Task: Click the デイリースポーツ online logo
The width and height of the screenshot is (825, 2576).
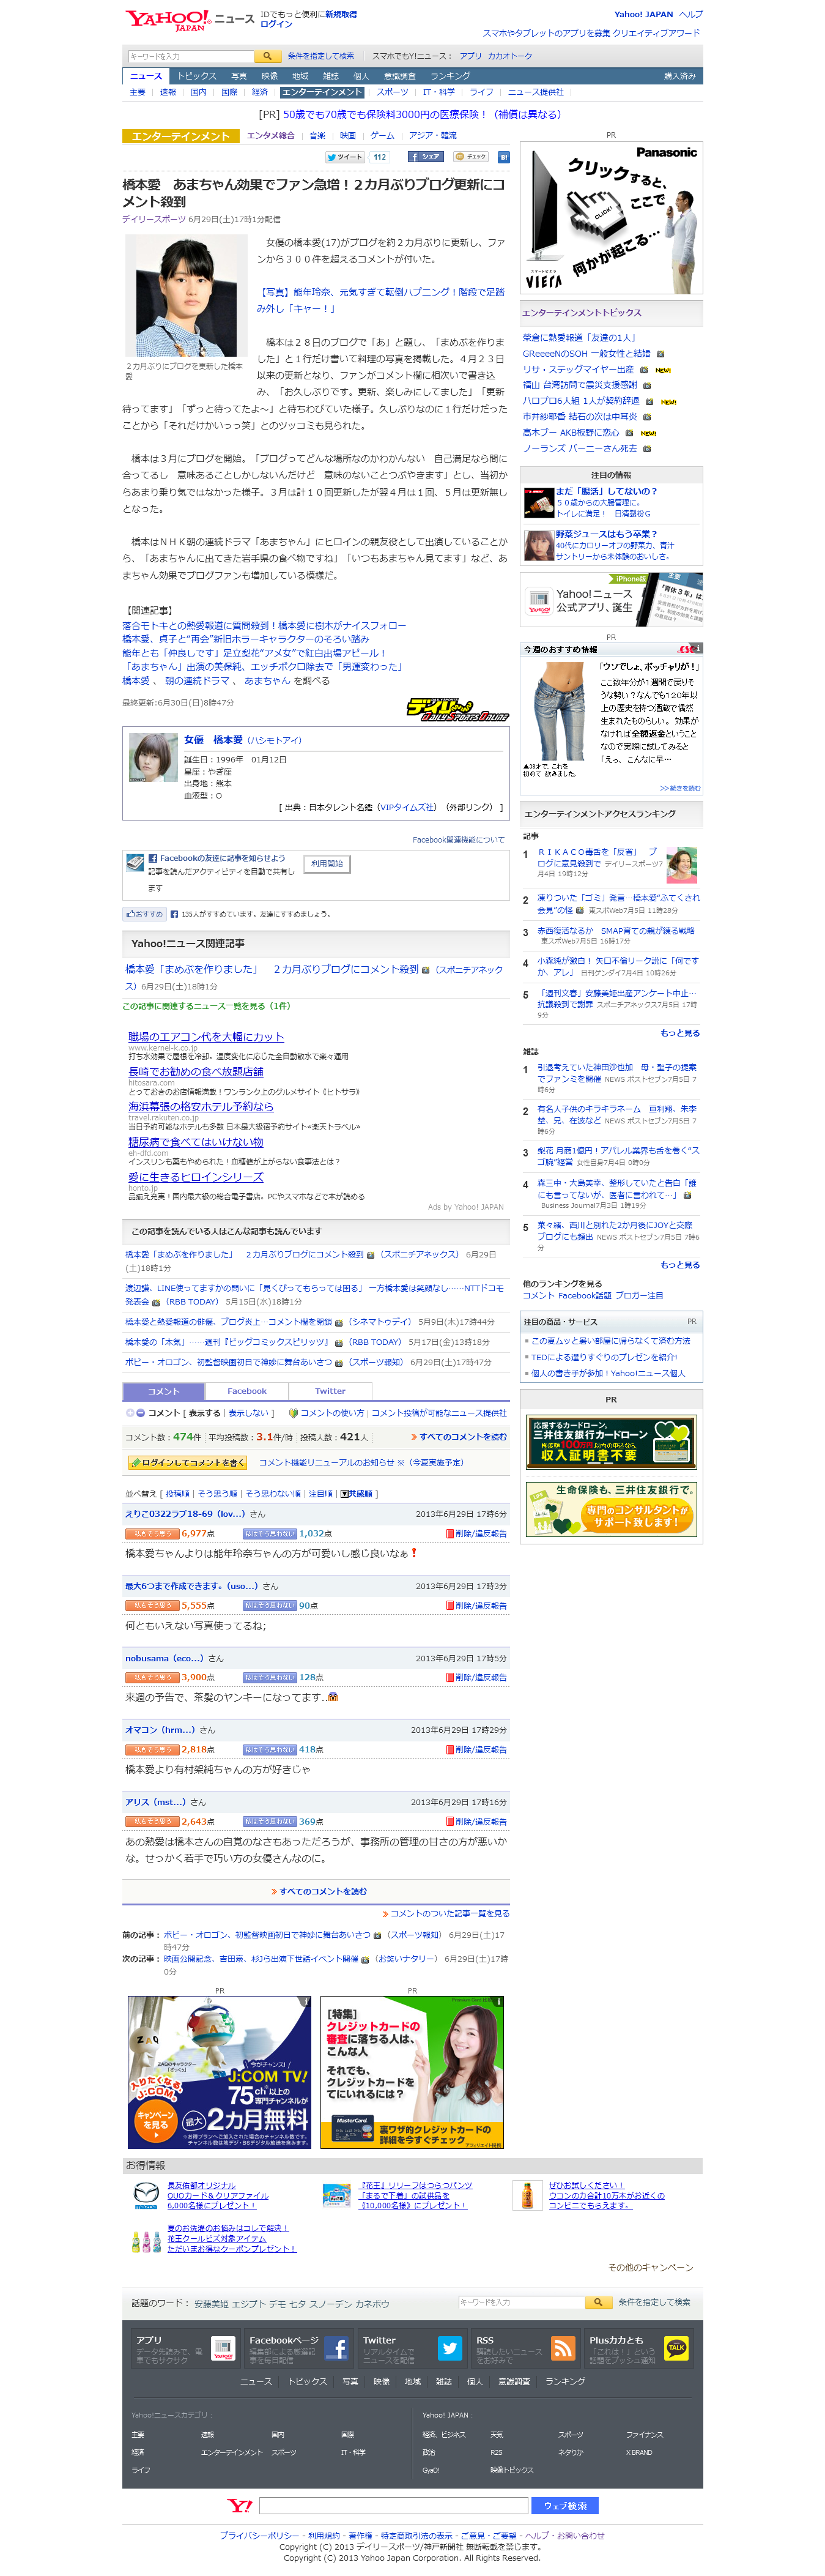Action: tap(457, 709)
